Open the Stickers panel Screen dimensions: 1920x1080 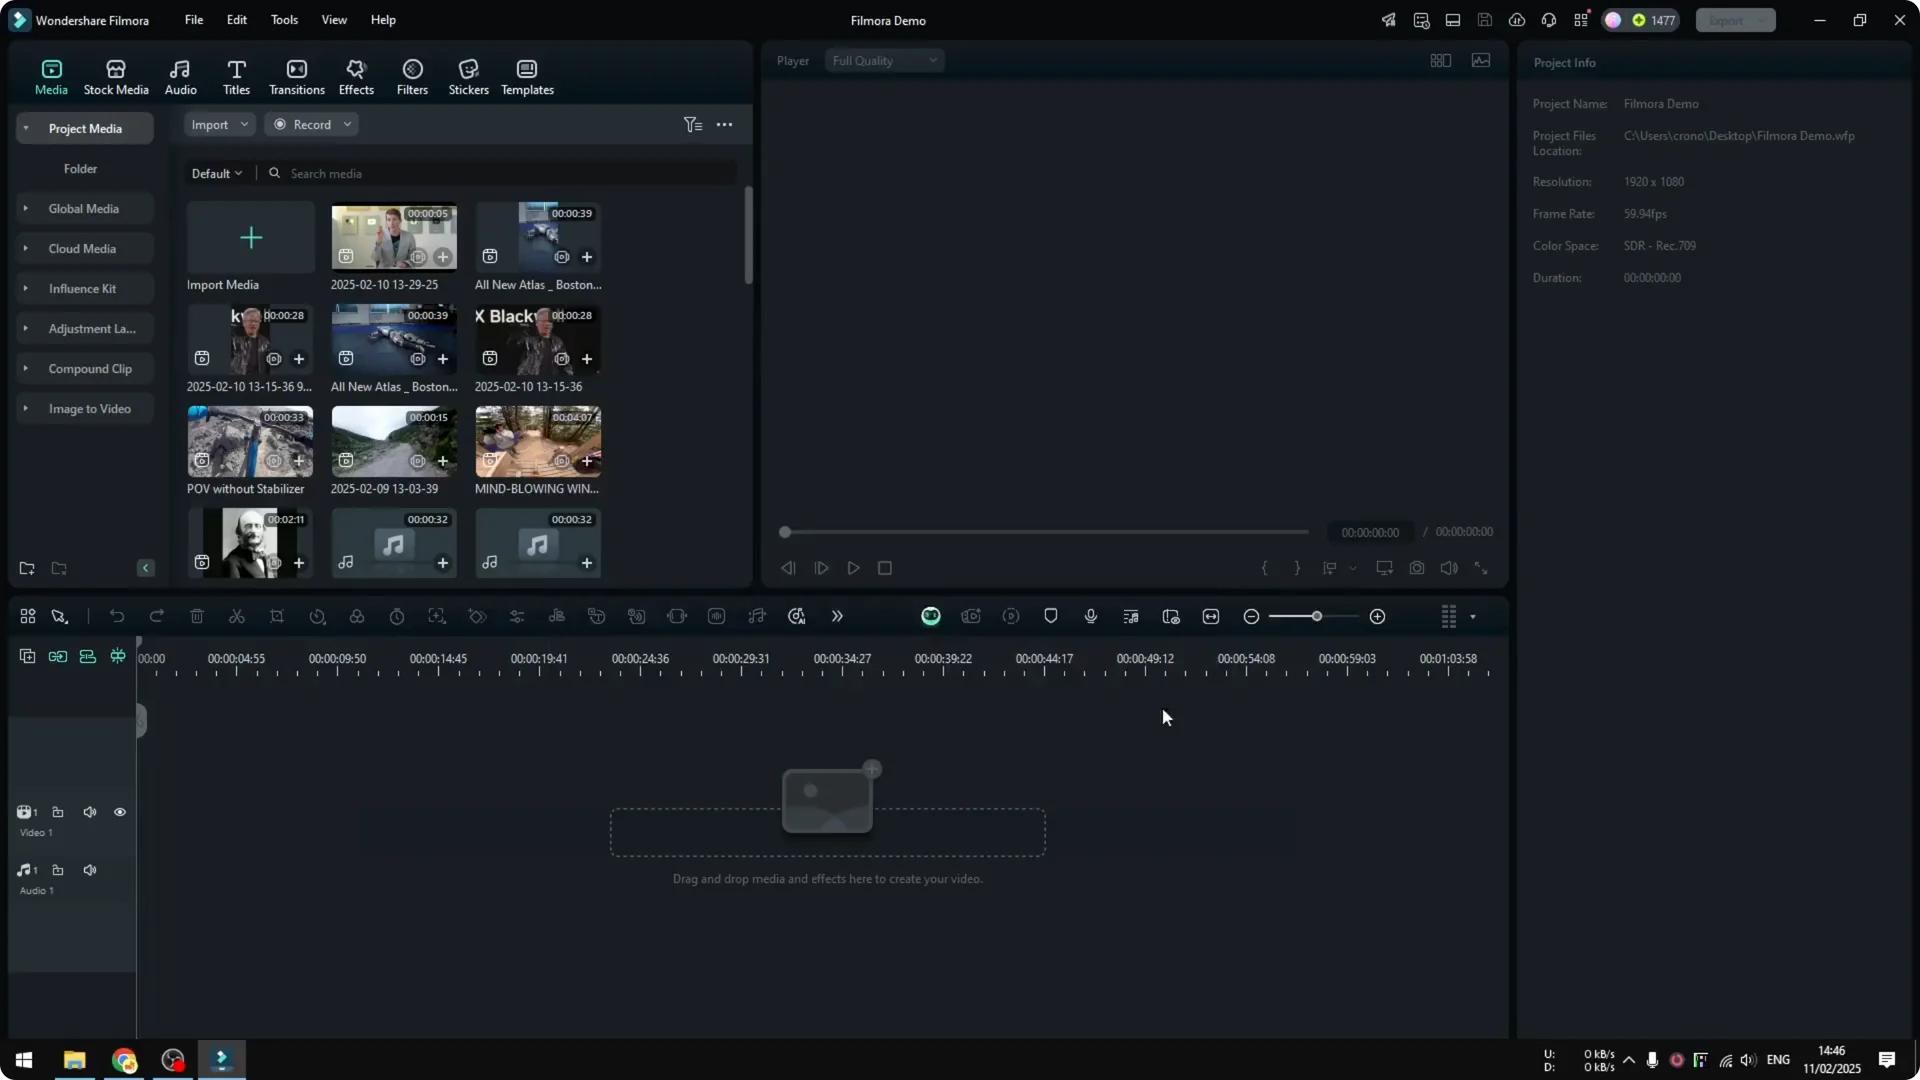tap(467, 76)
